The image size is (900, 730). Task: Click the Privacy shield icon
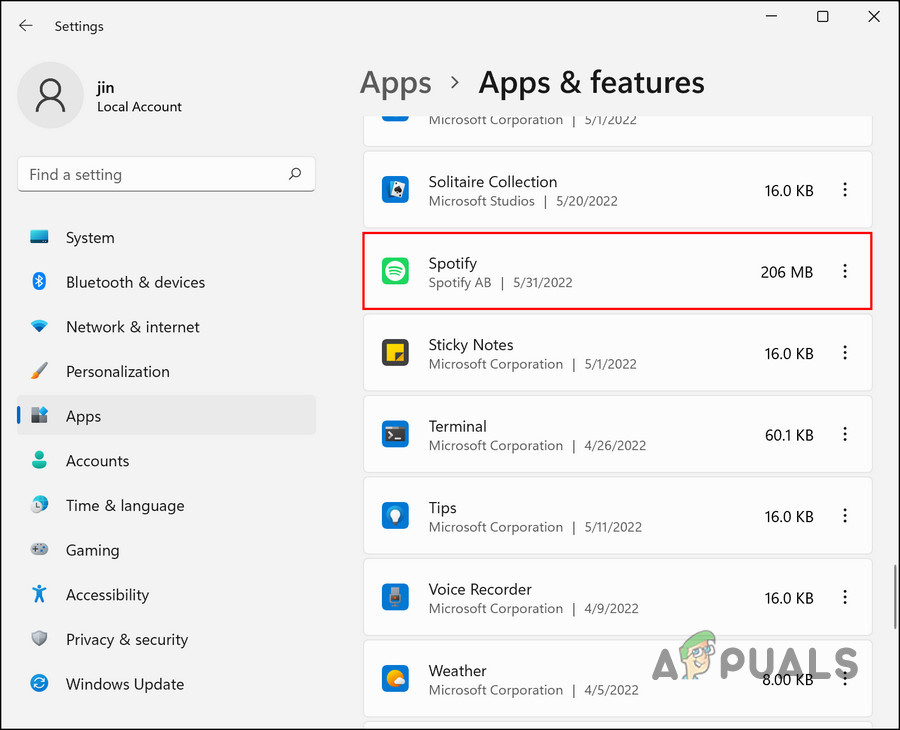coord(39,639)
